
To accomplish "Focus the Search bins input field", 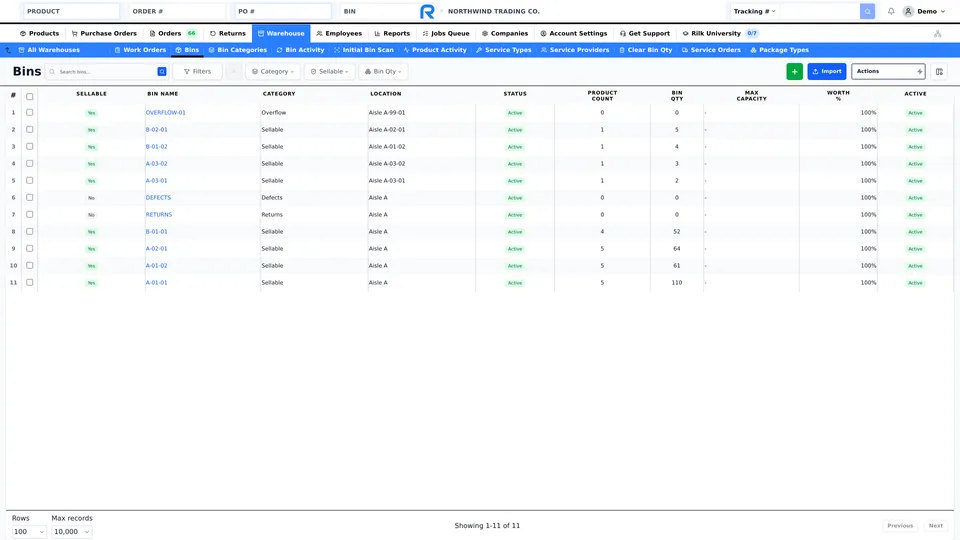I will (106, 72).
